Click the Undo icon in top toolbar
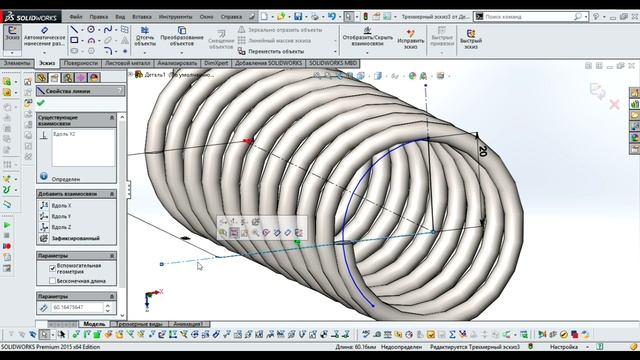Viewport: 640px width, 360px height. click(x=331, y=16)
